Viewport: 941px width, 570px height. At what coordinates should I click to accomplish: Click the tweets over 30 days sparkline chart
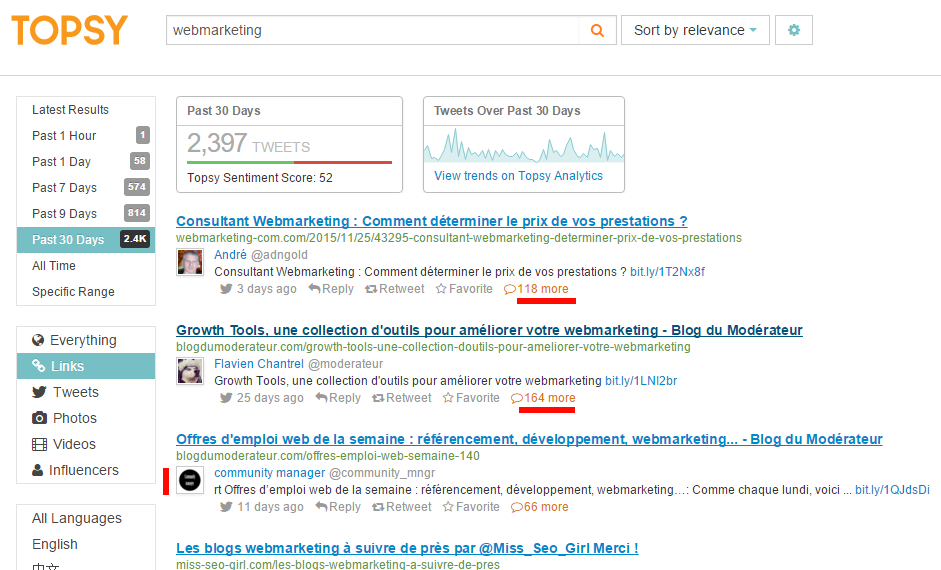point(524,145)
